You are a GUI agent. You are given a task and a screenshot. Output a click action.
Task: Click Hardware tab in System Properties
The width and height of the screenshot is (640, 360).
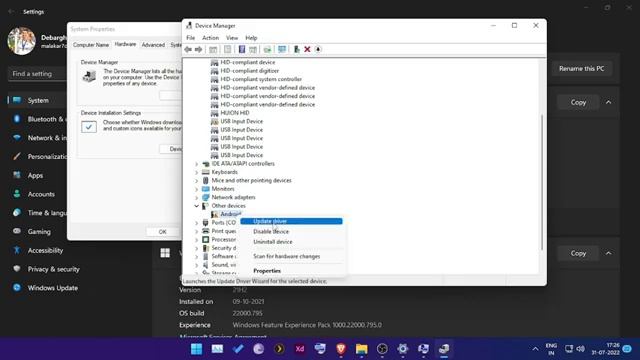tap(125, 44)
